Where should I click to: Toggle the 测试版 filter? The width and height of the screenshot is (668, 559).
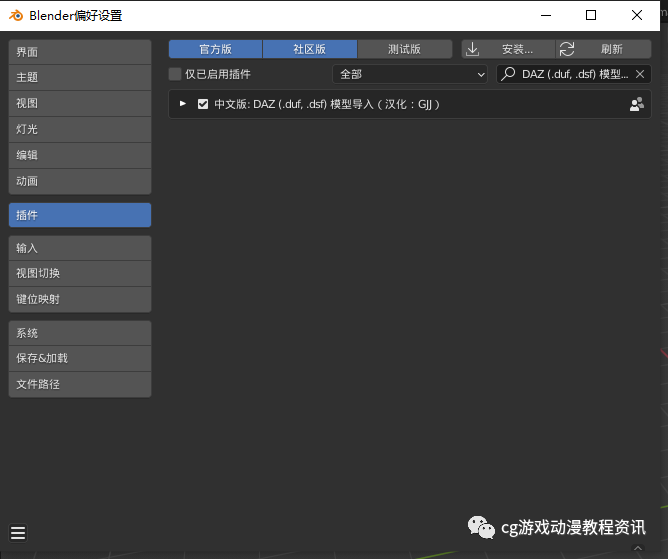pyautogui.click(x=405, y=49)
